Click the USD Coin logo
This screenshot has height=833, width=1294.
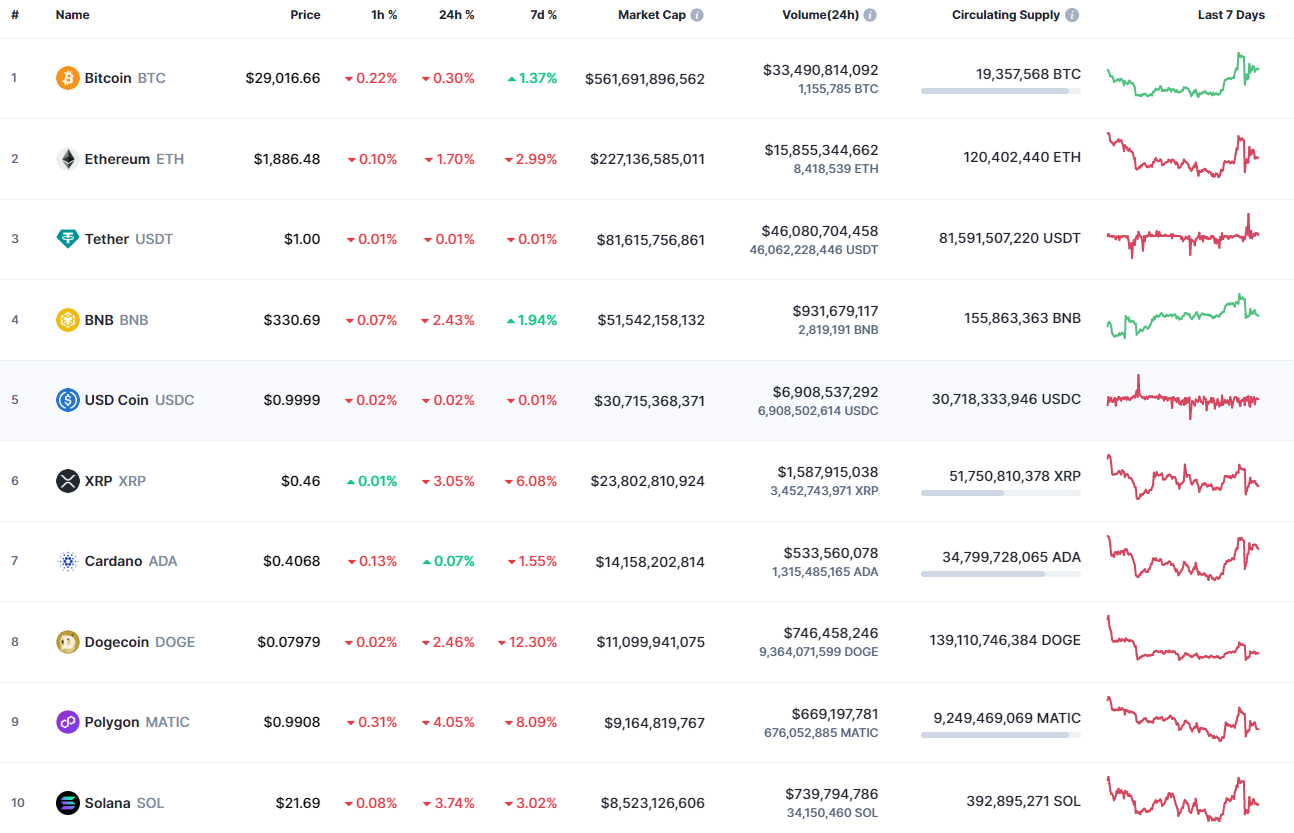(x=66, y=400)
